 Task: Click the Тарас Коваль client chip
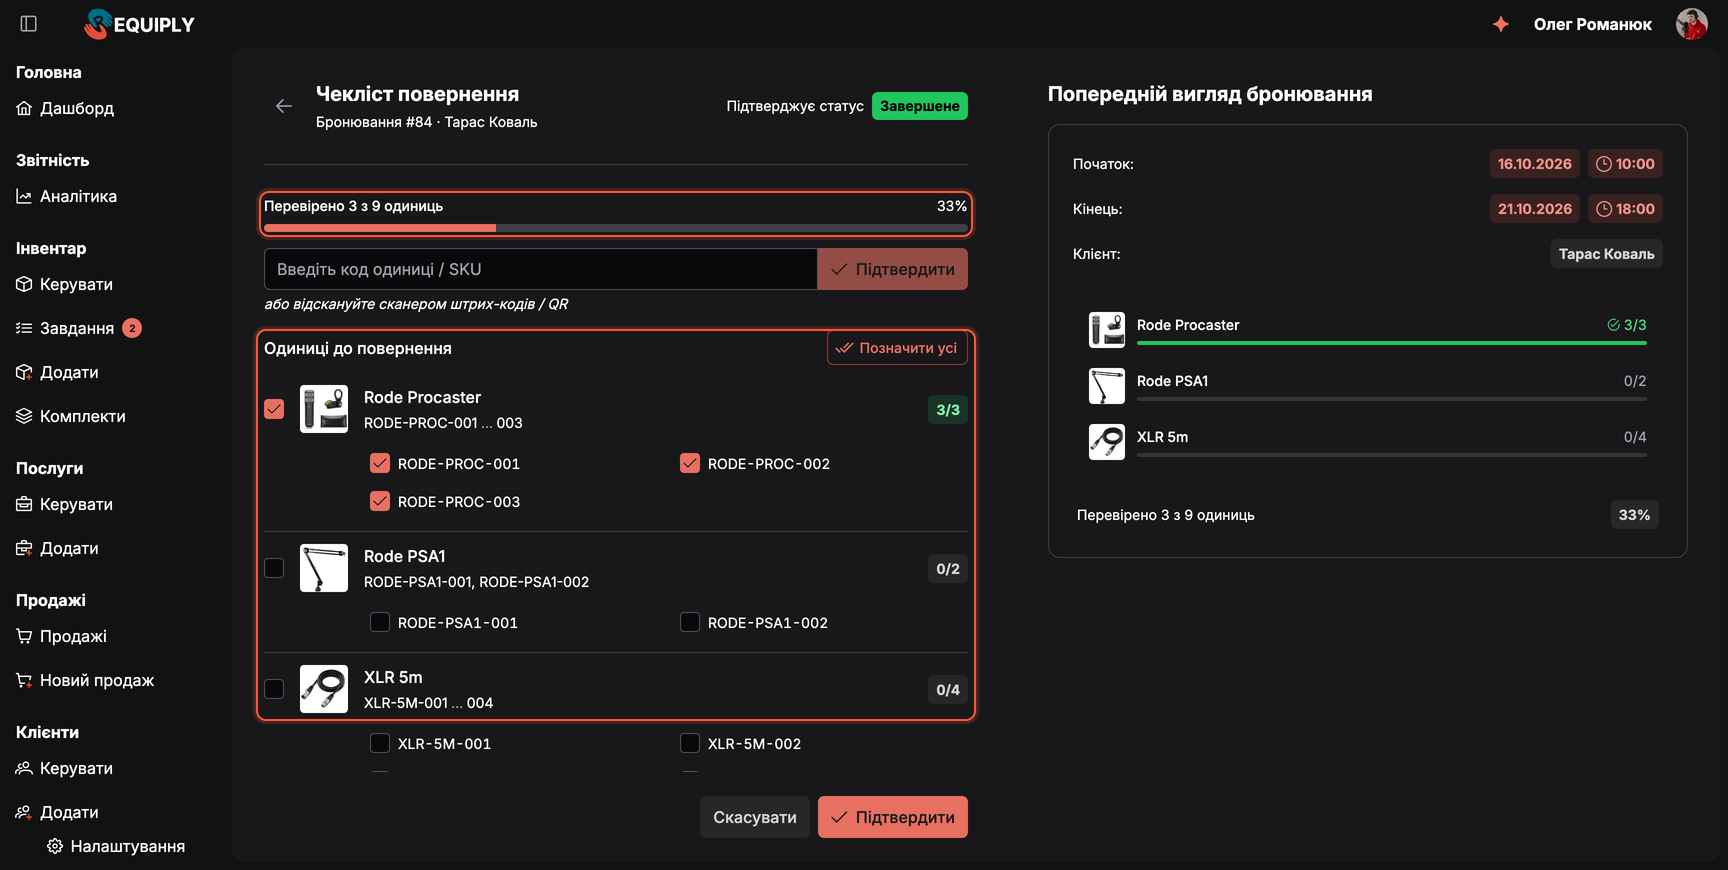pyautogui.click(x=1607, y=254)
